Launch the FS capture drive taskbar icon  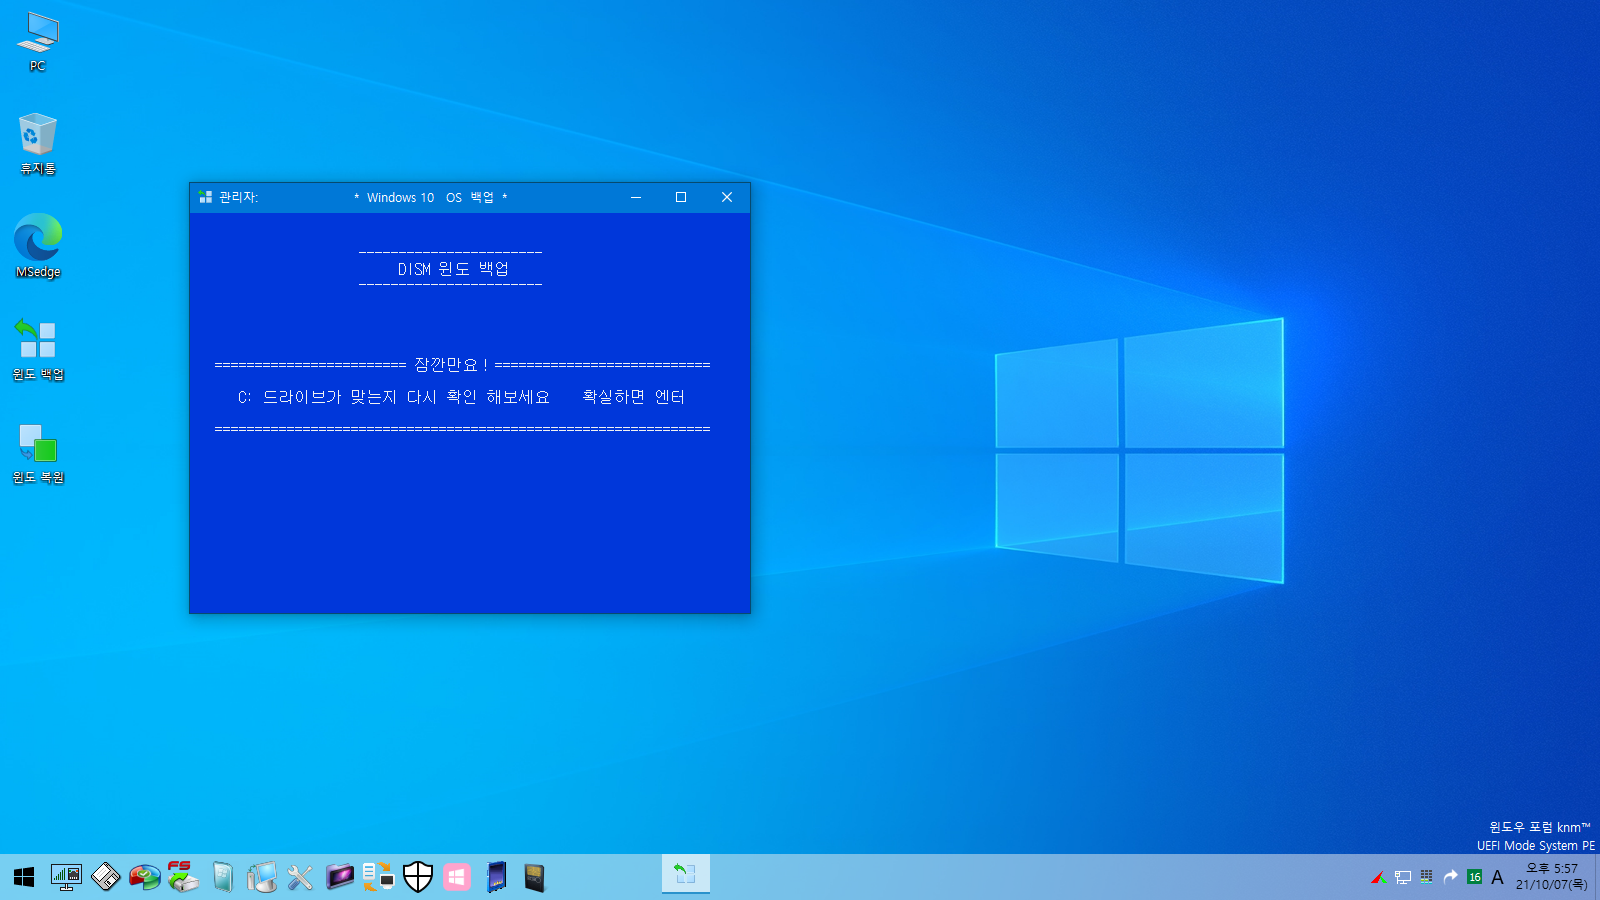coord(183,877)
